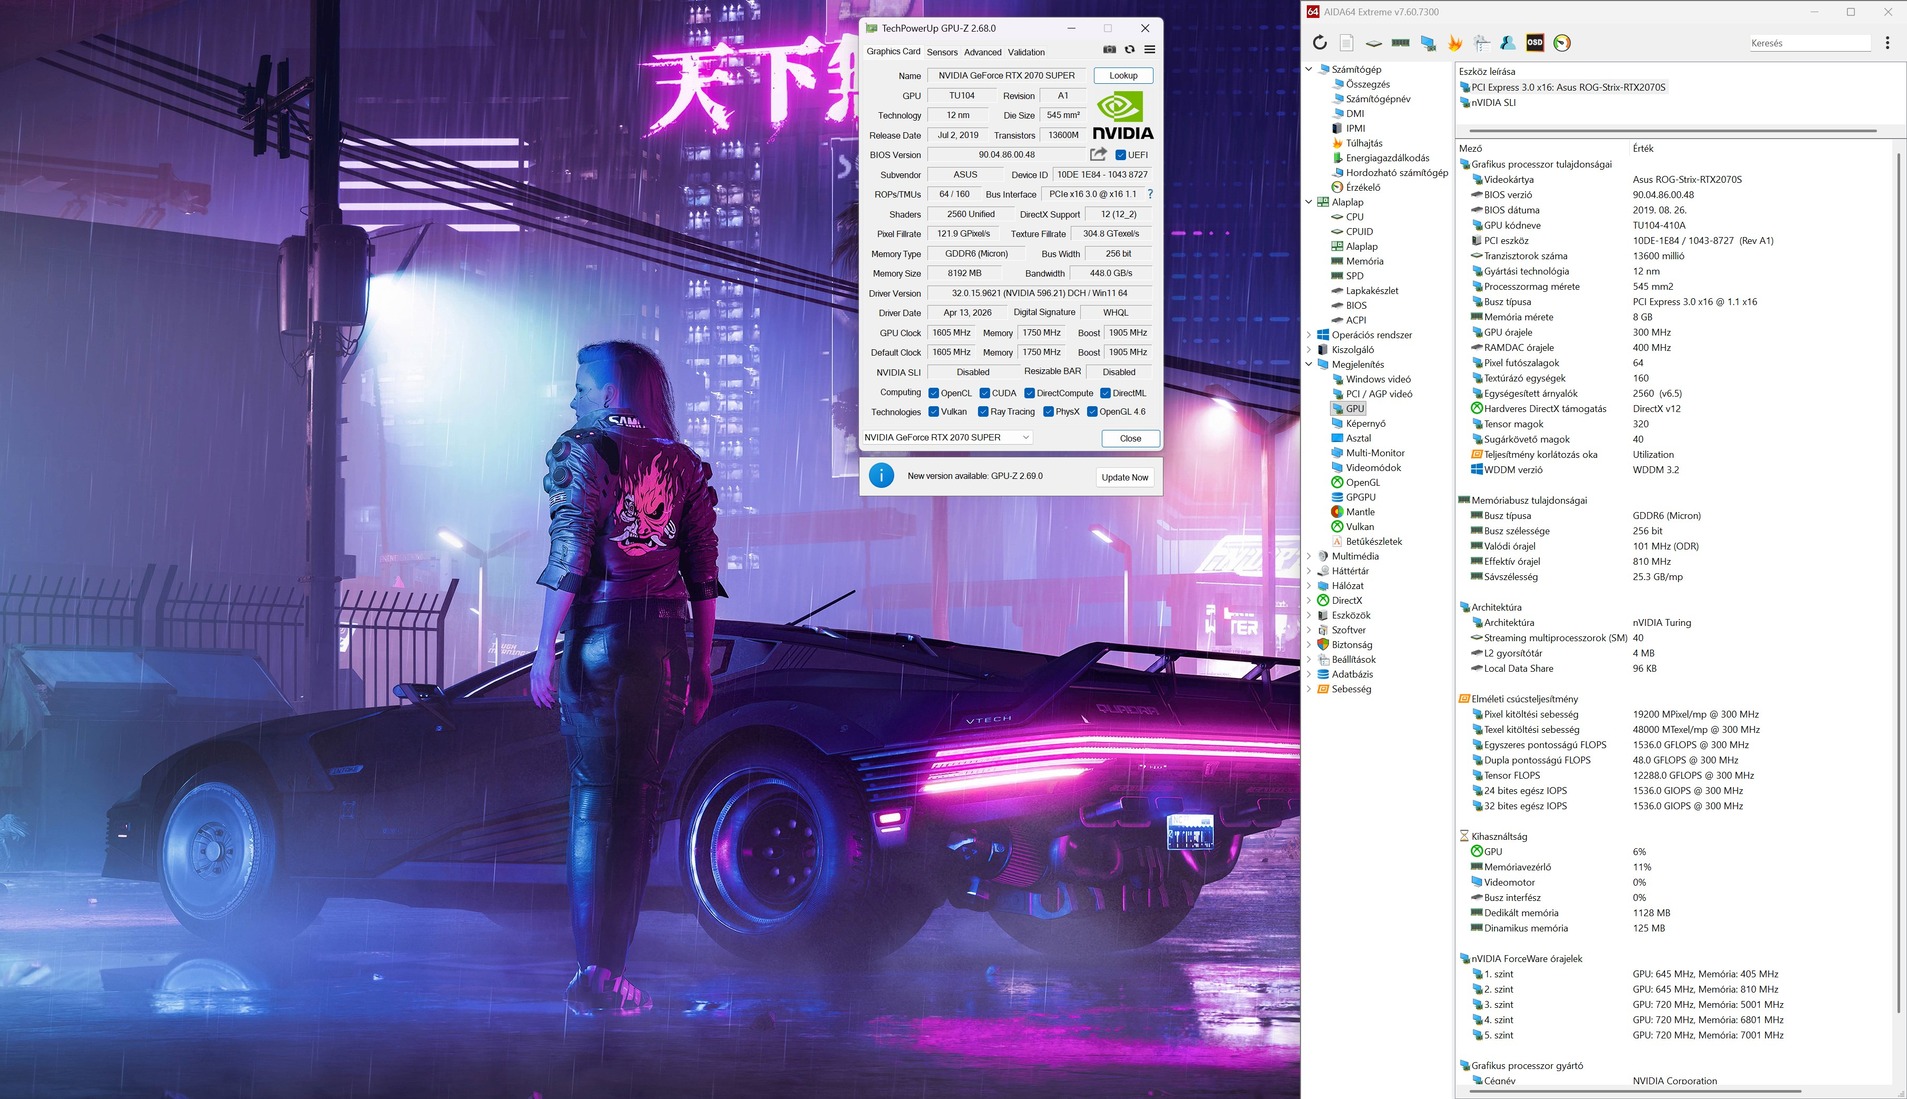
Task: Click the horizontal scrollbar under device list
Action: (1671, 130)
